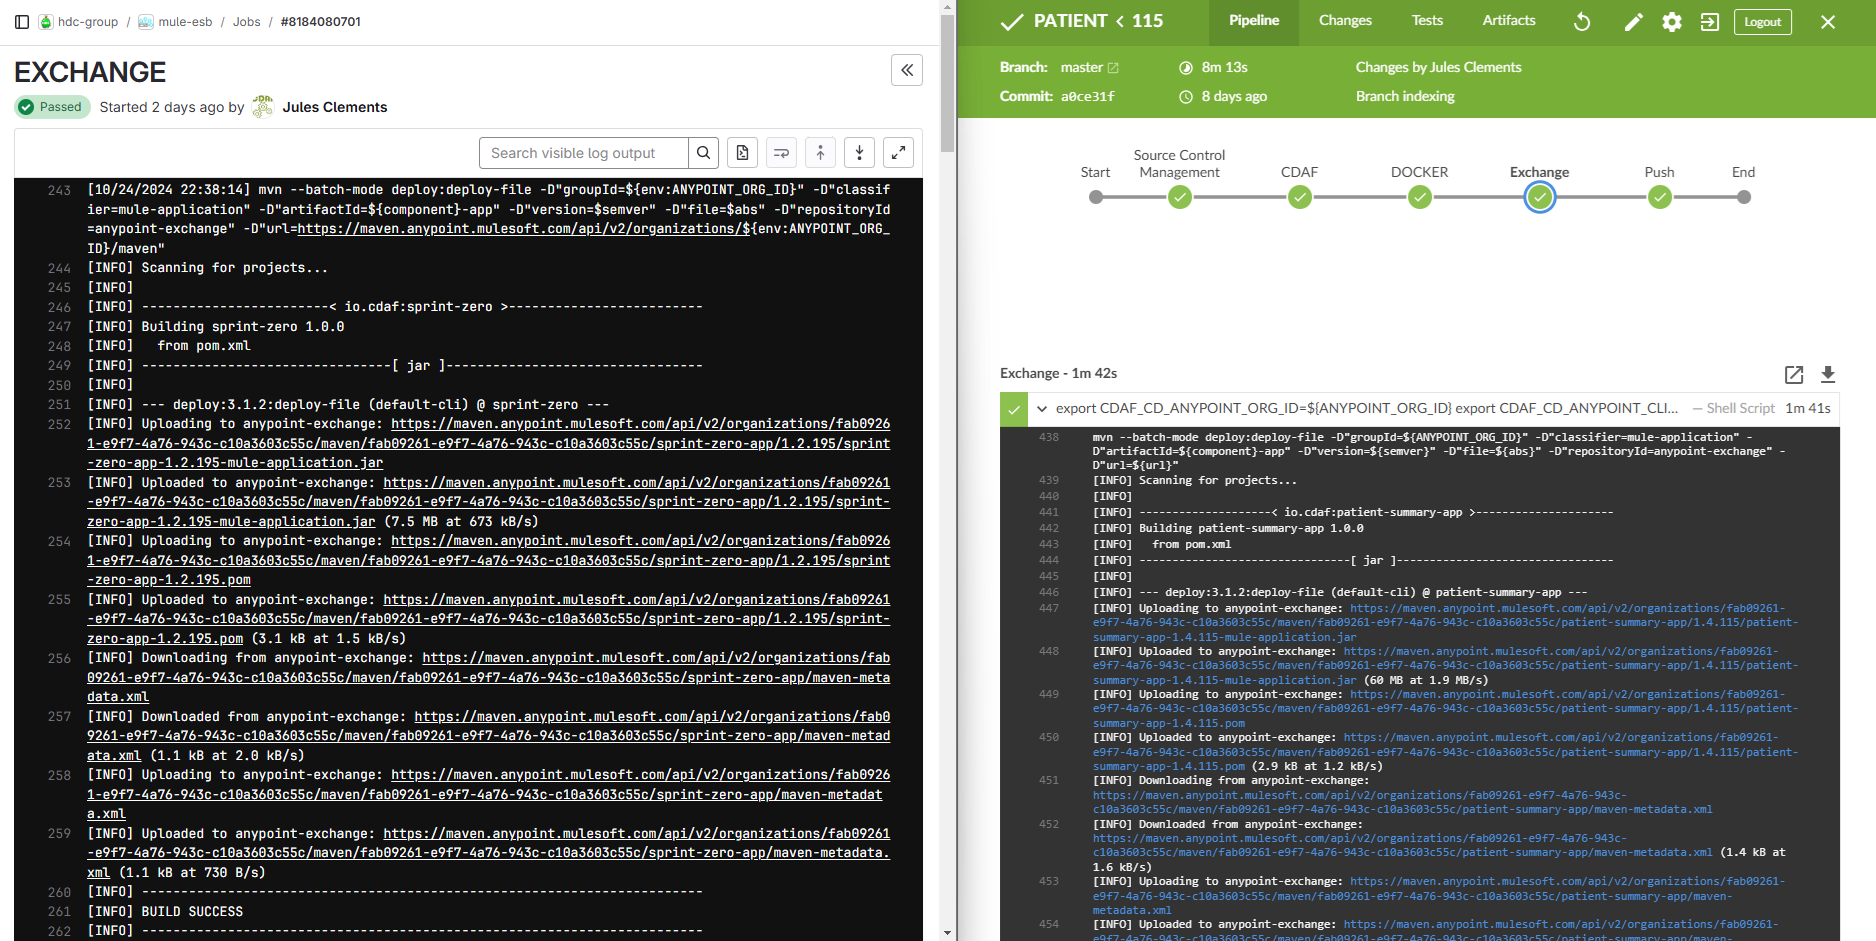Click log line number 252
1876x941 pixels.
point(59,424)
